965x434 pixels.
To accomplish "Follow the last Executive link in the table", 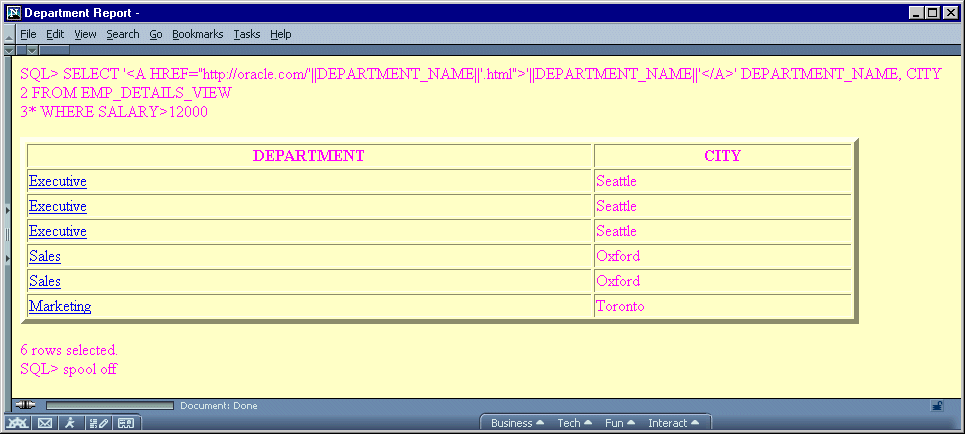I will click(x=58, y=231).
